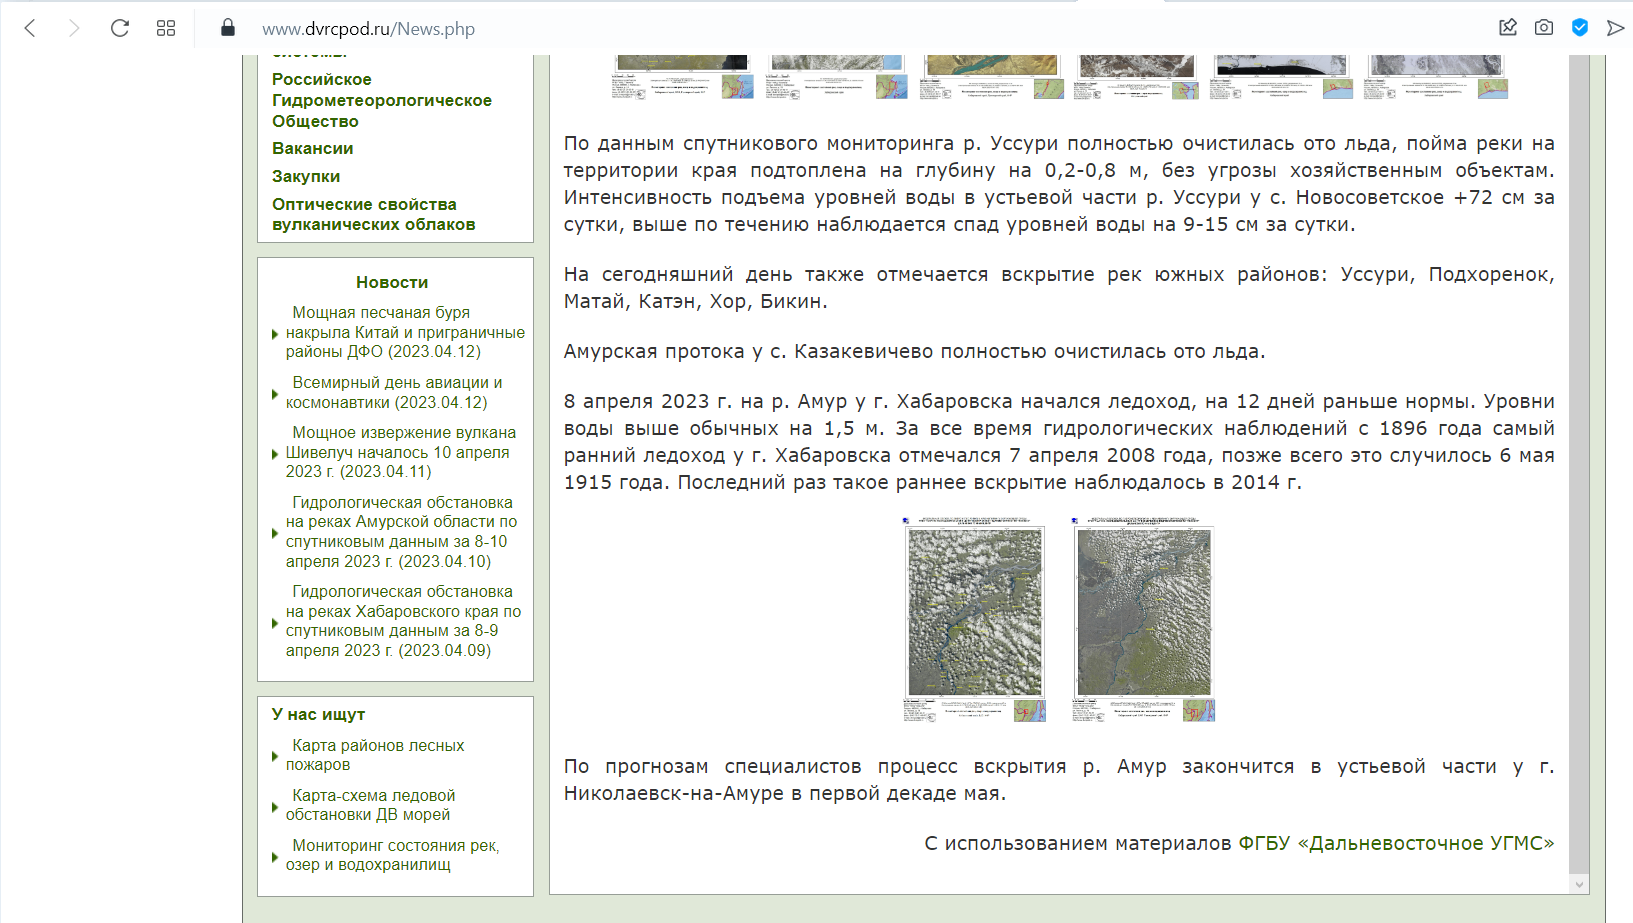Open the Закупки sidebar menu item
This screenshot has width=1633, height=923.
coord(306,176)
